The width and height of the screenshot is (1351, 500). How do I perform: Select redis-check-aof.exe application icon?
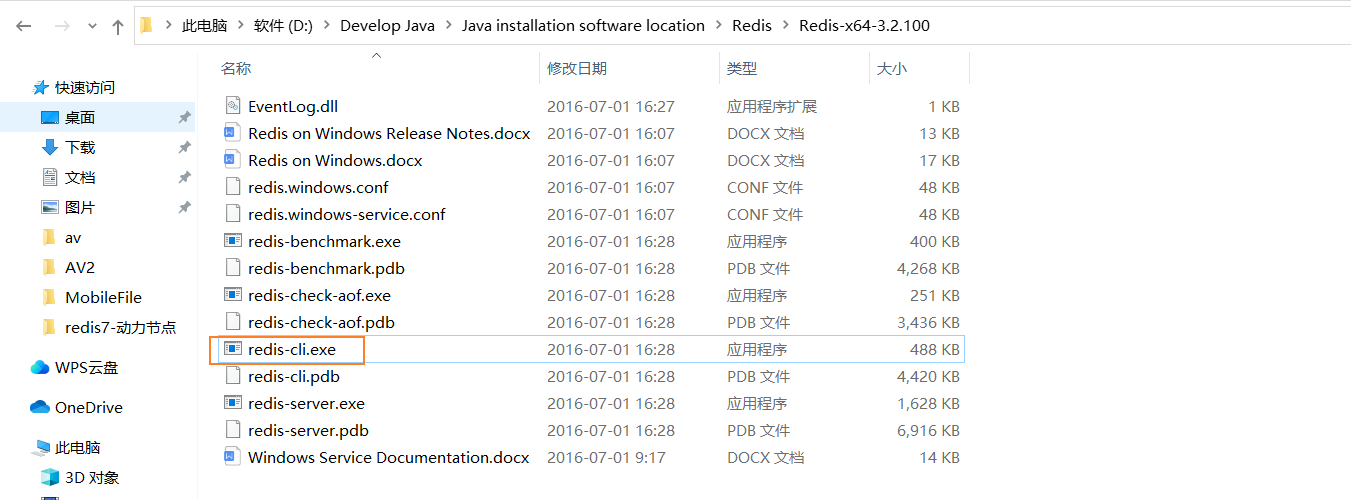pyautogui.click(x=233, y=295)
